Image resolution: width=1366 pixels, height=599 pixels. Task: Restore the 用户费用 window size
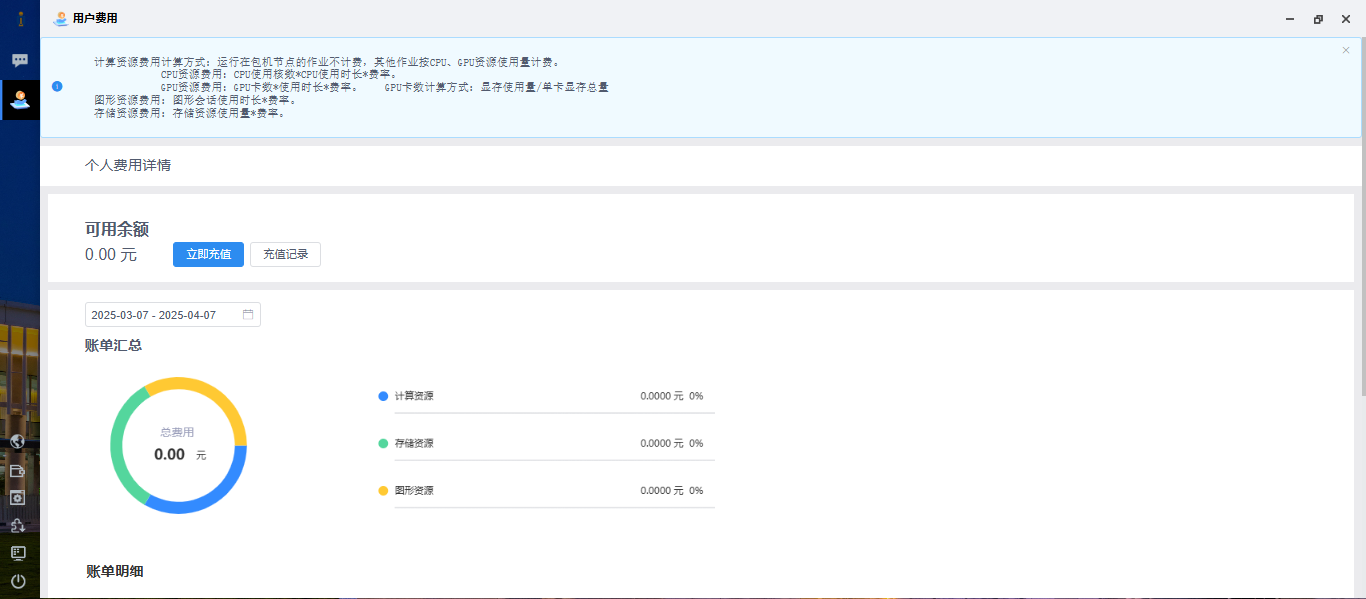point(1318,19)
